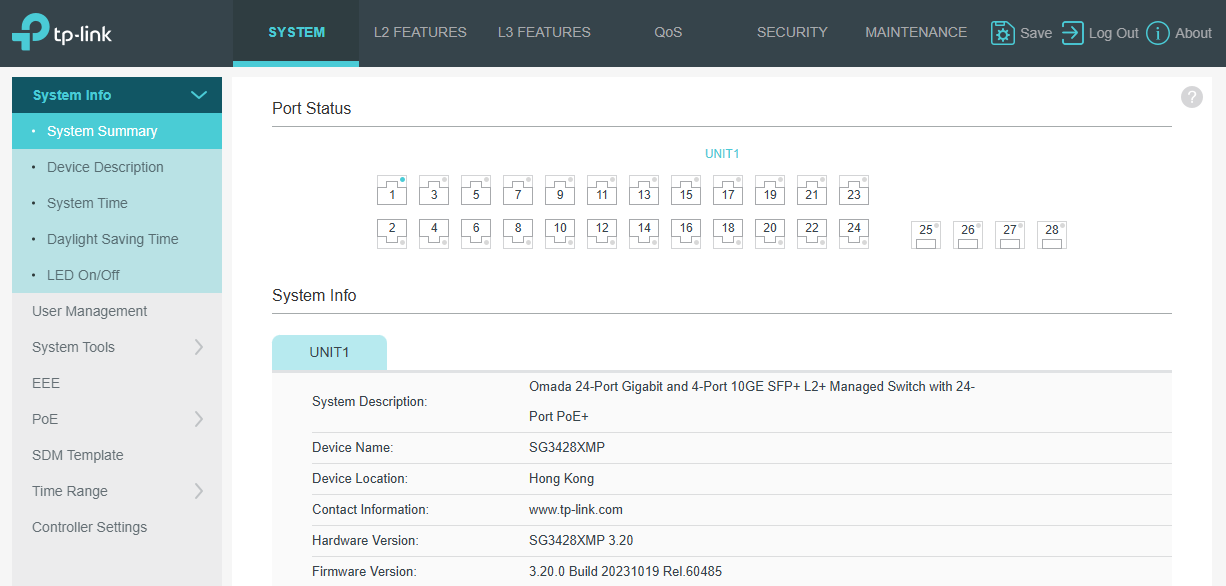The width and height of the screenshot is (1226, 586).
Task: Open System Summary in sidebar
Action: coord(117,131)
